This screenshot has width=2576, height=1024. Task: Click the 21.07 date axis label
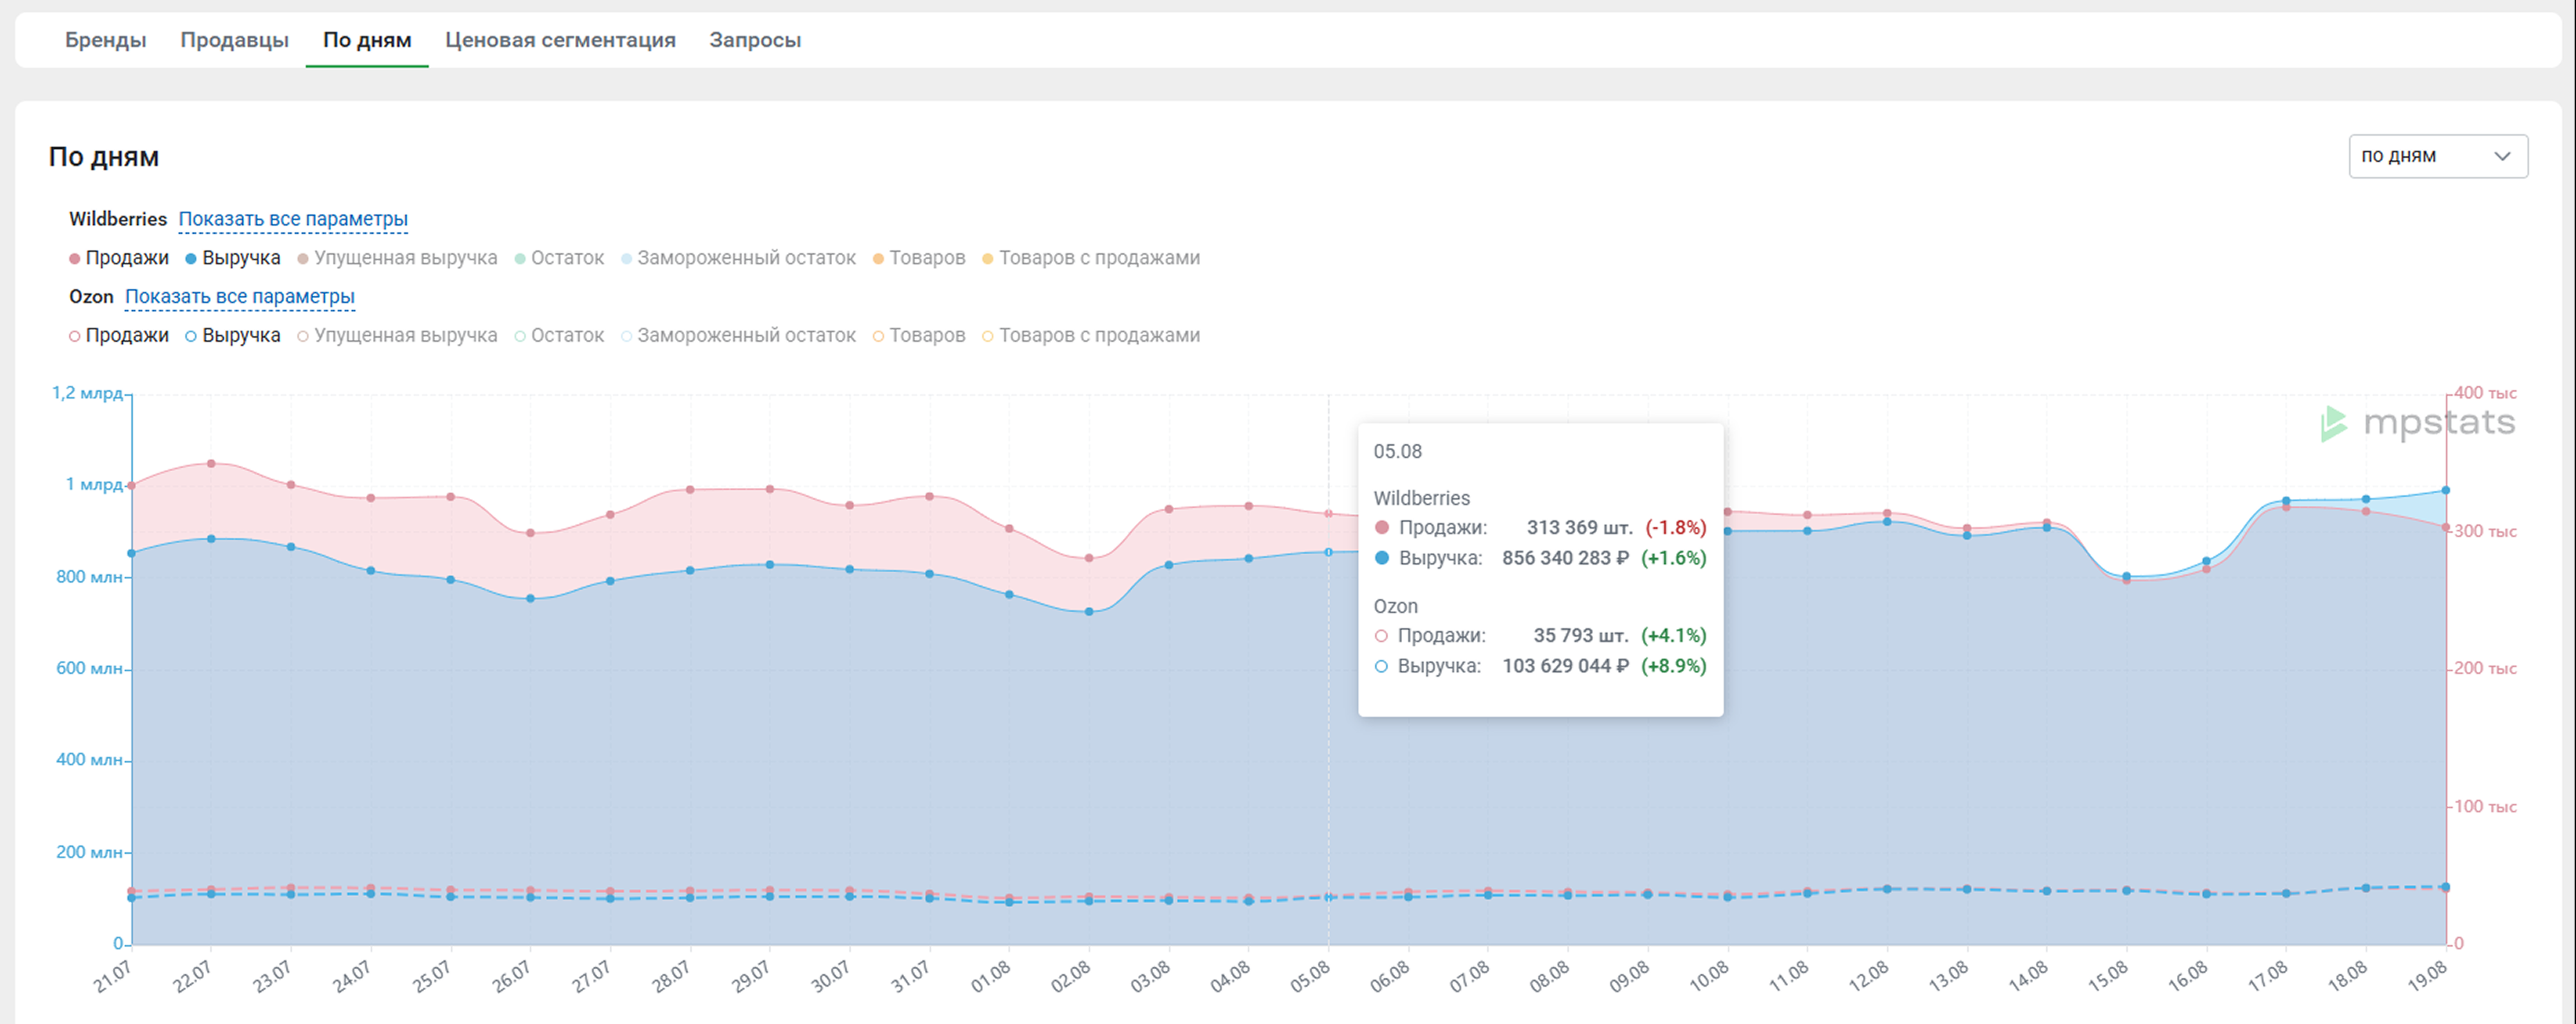coord(112,976)
